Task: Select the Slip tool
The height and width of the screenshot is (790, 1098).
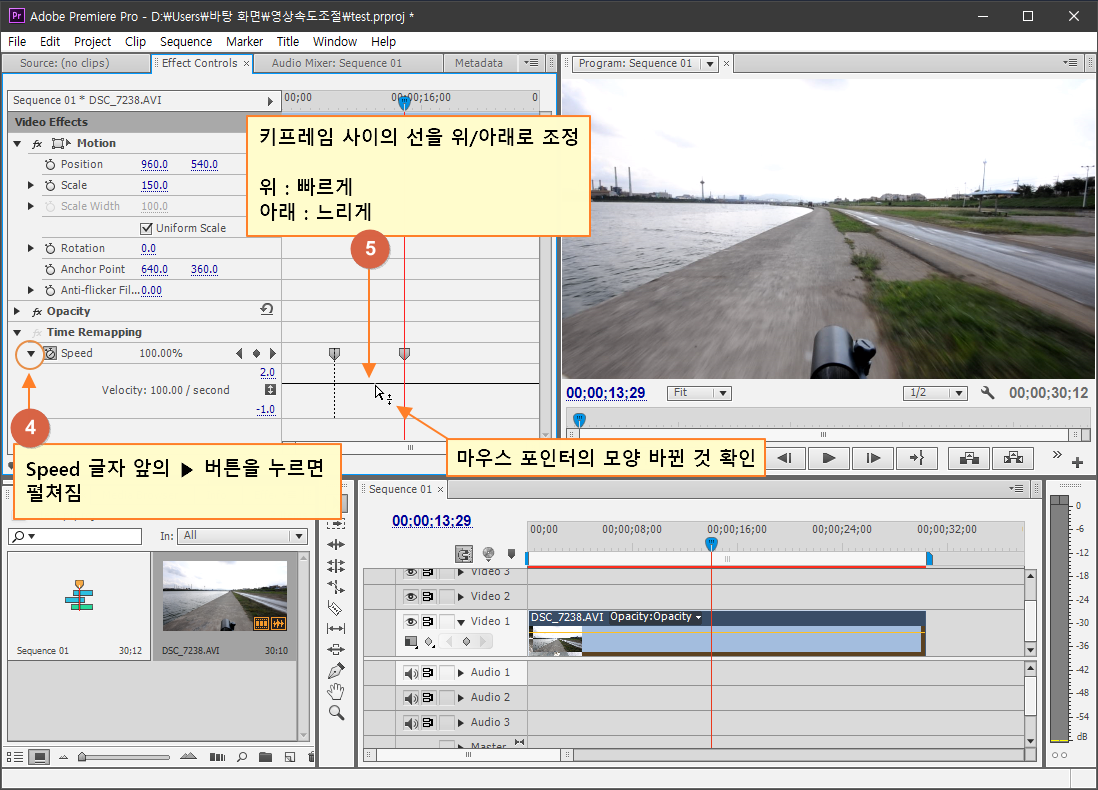Action: pos(336,628)
